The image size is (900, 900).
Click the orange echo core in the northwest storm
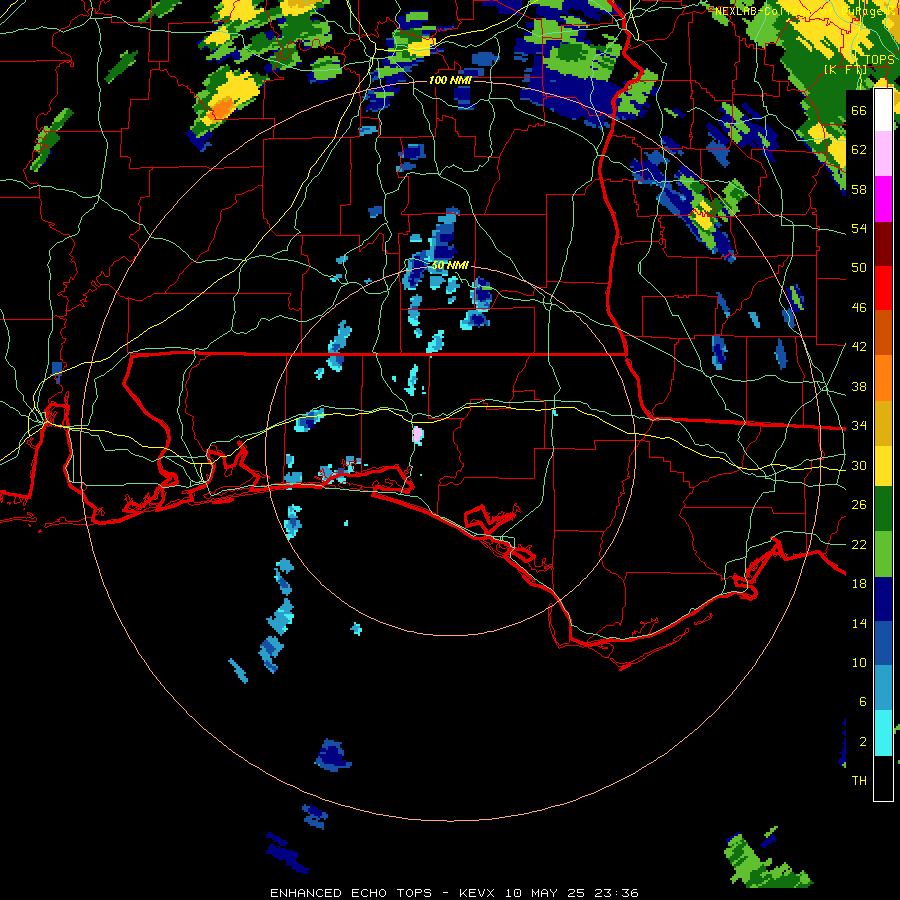pos(221,107)
